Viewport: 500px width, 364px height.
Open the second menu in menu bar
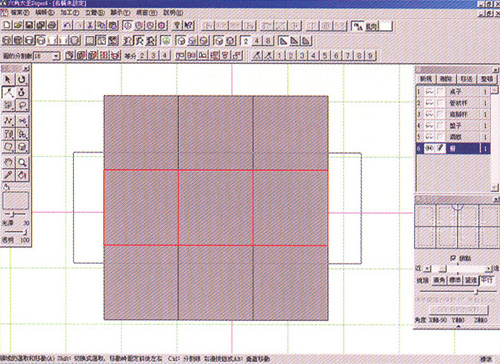pyautogui.click(x=45, y=13)
